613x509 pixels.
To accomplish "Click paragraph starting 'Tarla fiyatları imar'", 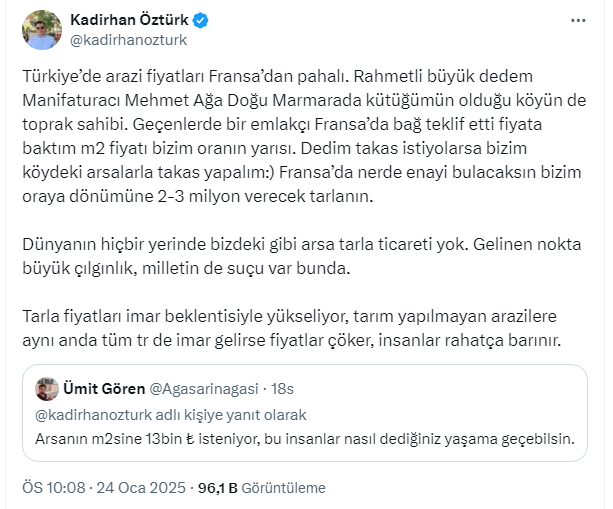I will 298,328.
